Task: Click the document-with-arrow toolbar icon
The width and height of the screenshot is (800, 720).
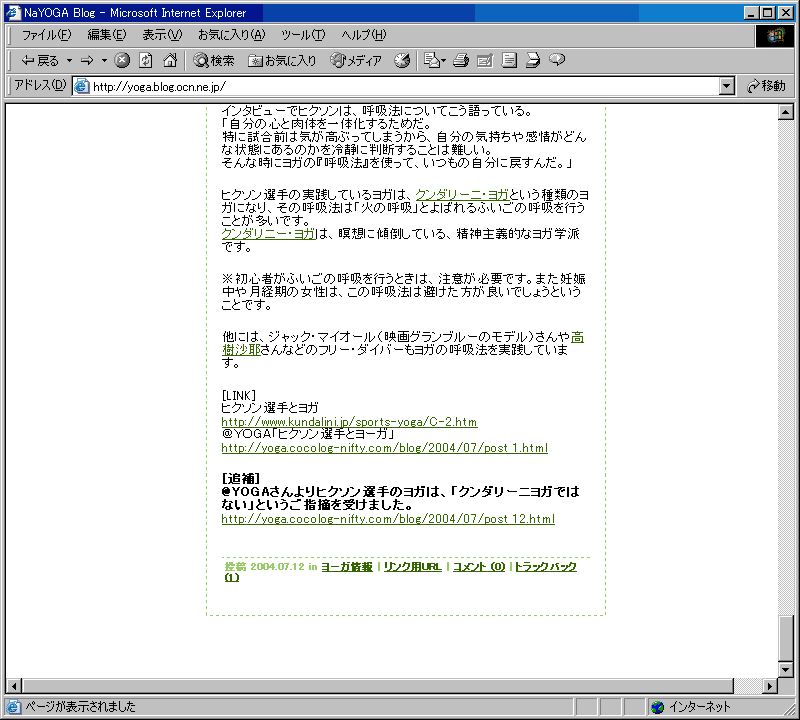Action: (x=533, y=60)
